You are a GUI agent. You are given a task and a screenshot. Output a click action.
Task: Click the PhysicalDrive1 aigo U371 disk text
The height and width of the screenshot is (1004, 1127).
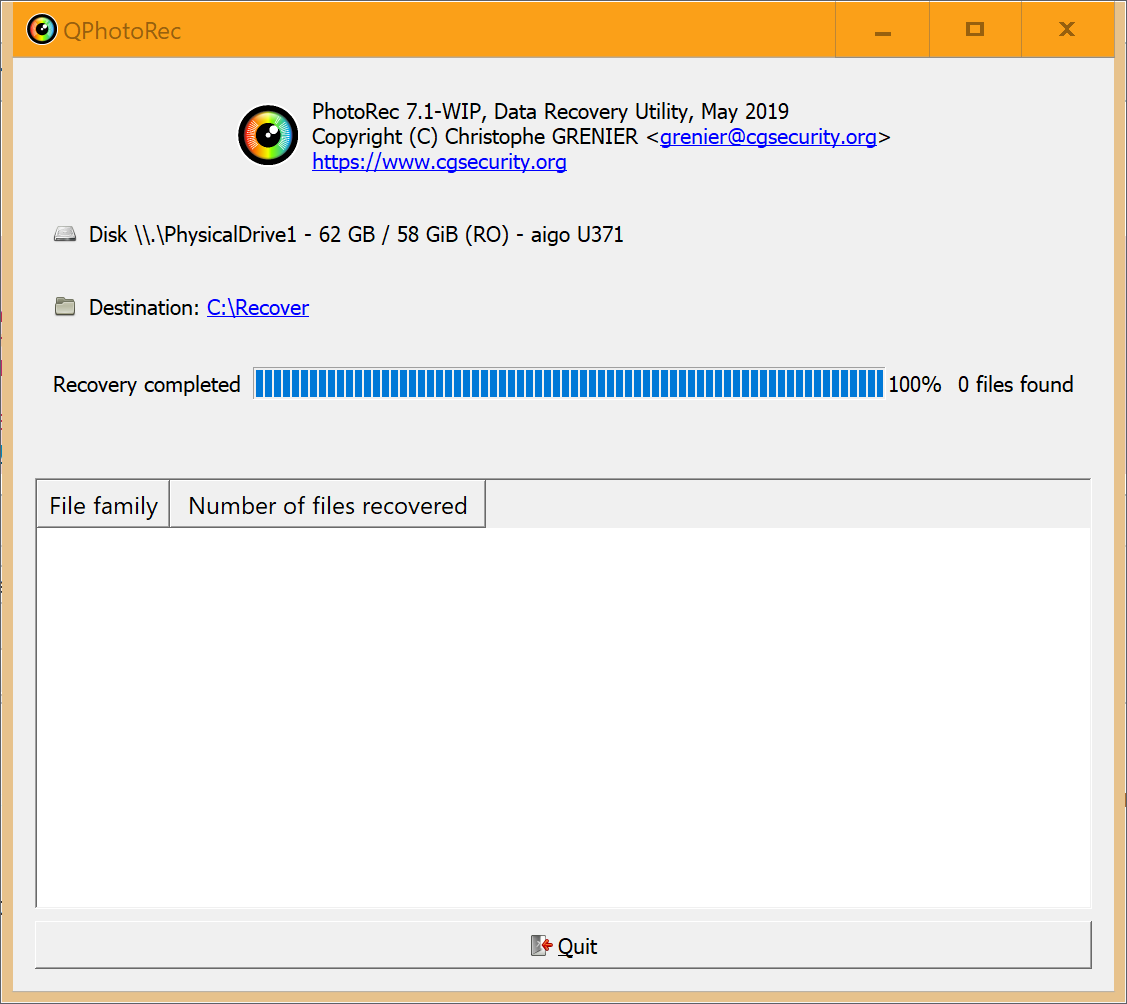click(x=356, y=235)
